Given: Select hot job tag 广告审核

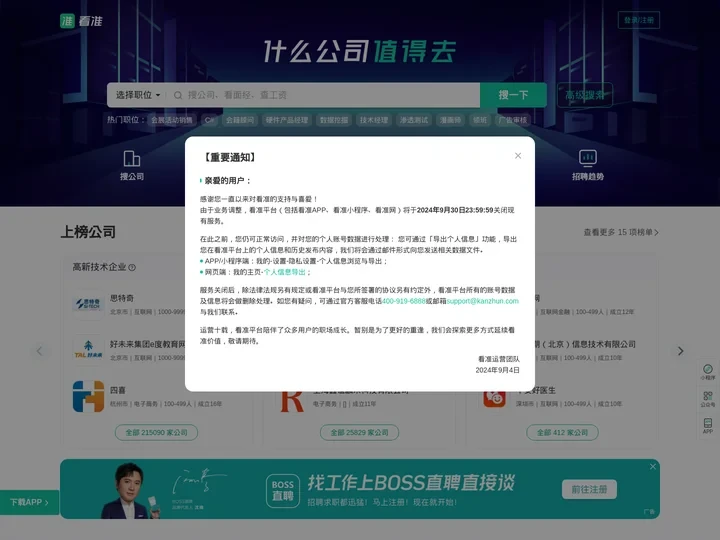Looking at the screenshot, I should pos(513,120).
